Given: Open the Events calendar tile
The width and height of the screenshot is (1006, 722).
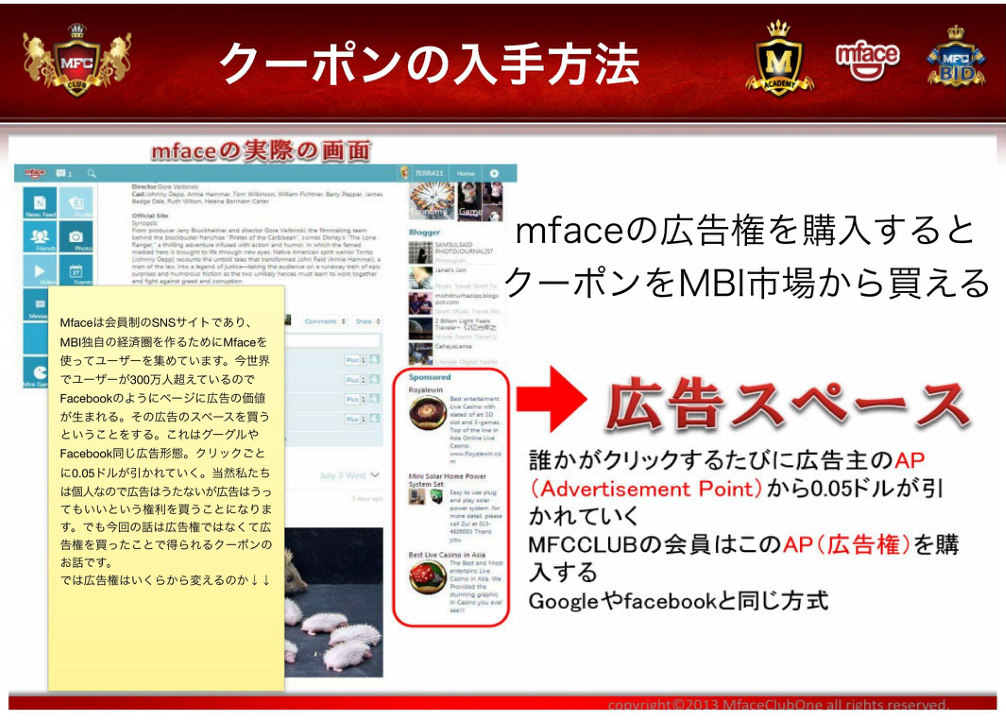Looking at the screenshot, I should click(76, 270).
